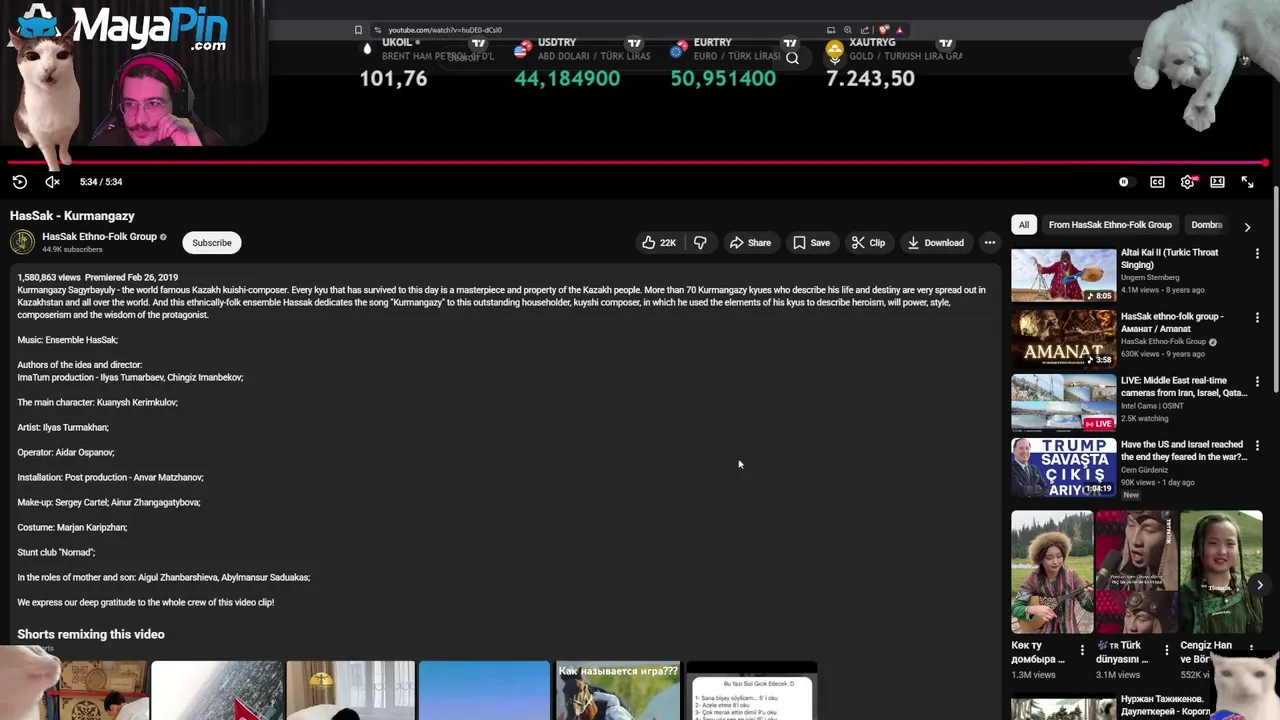
Task: Click the UKOIL ticker widget
Action: tap(428, 62)
